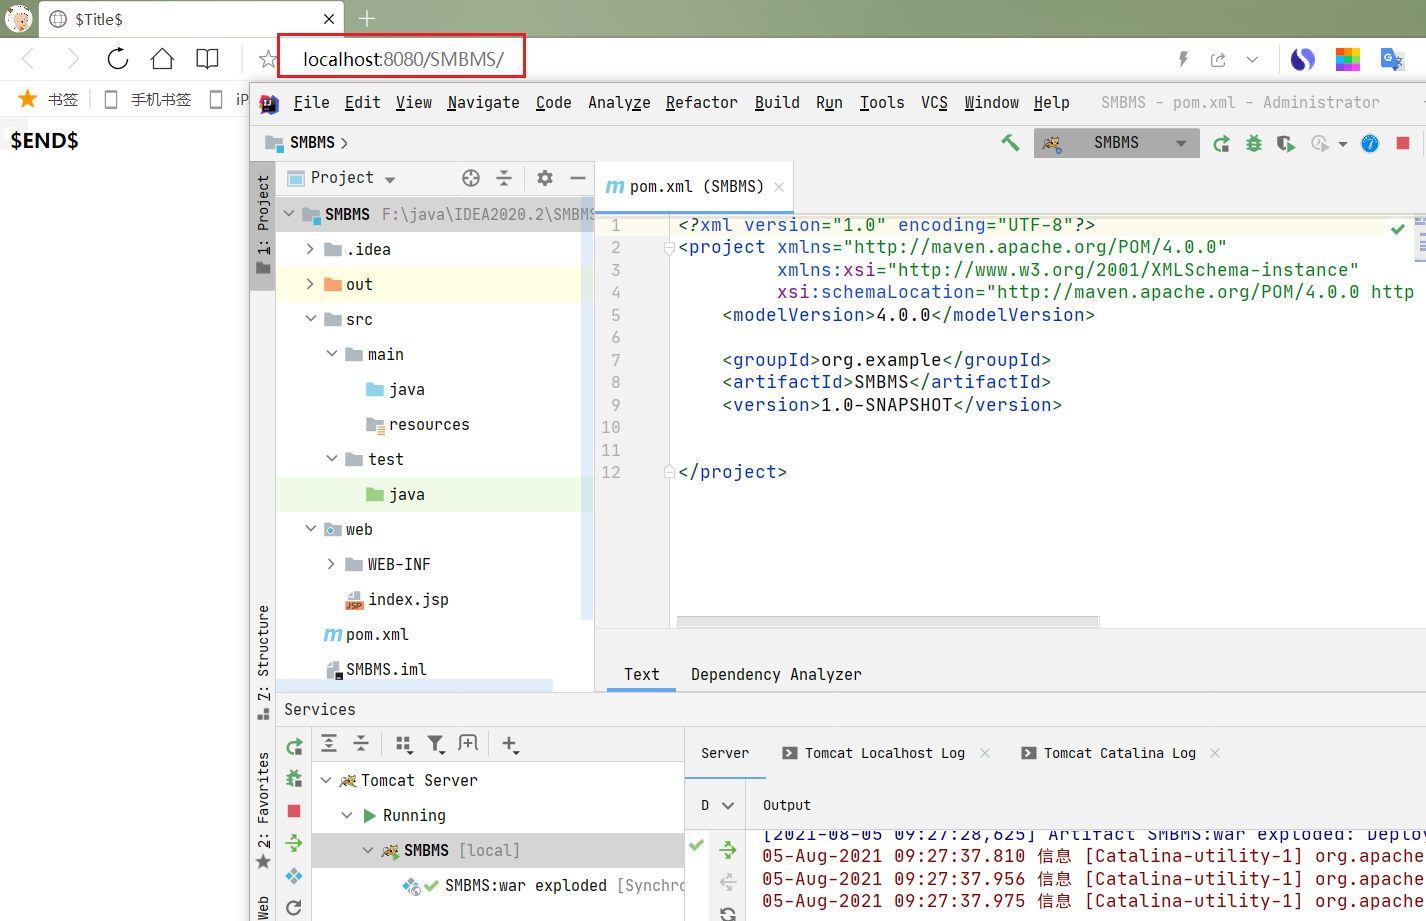
Task: Click the locate target icon in Project panel
Action: (471, 178)
